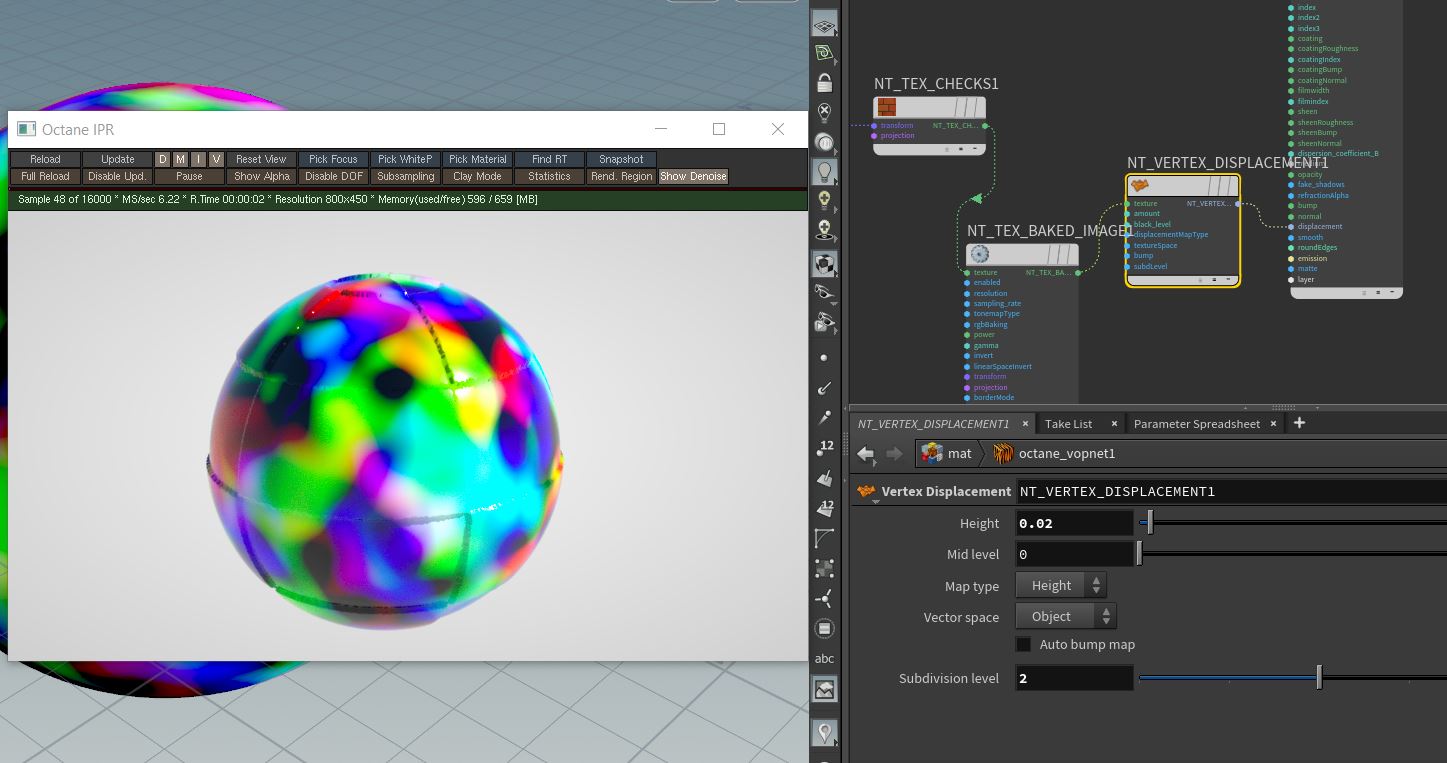Screen dimensions: 1447x763
Task: Click the Reload button in Octane IPR
Action: click(x=45, y=159)
